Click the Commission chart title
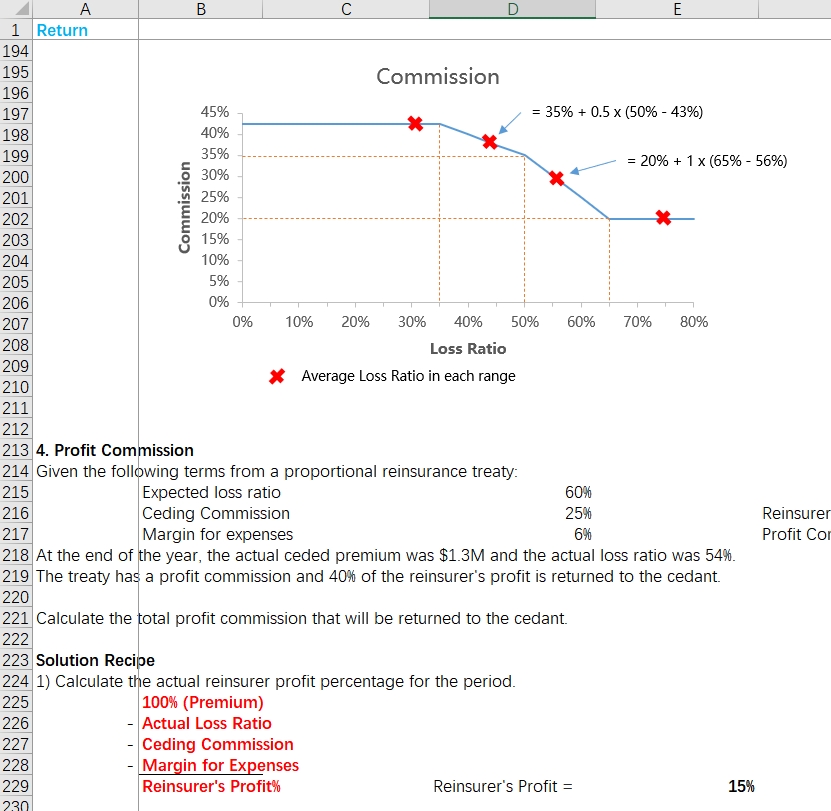 [438, 77]
